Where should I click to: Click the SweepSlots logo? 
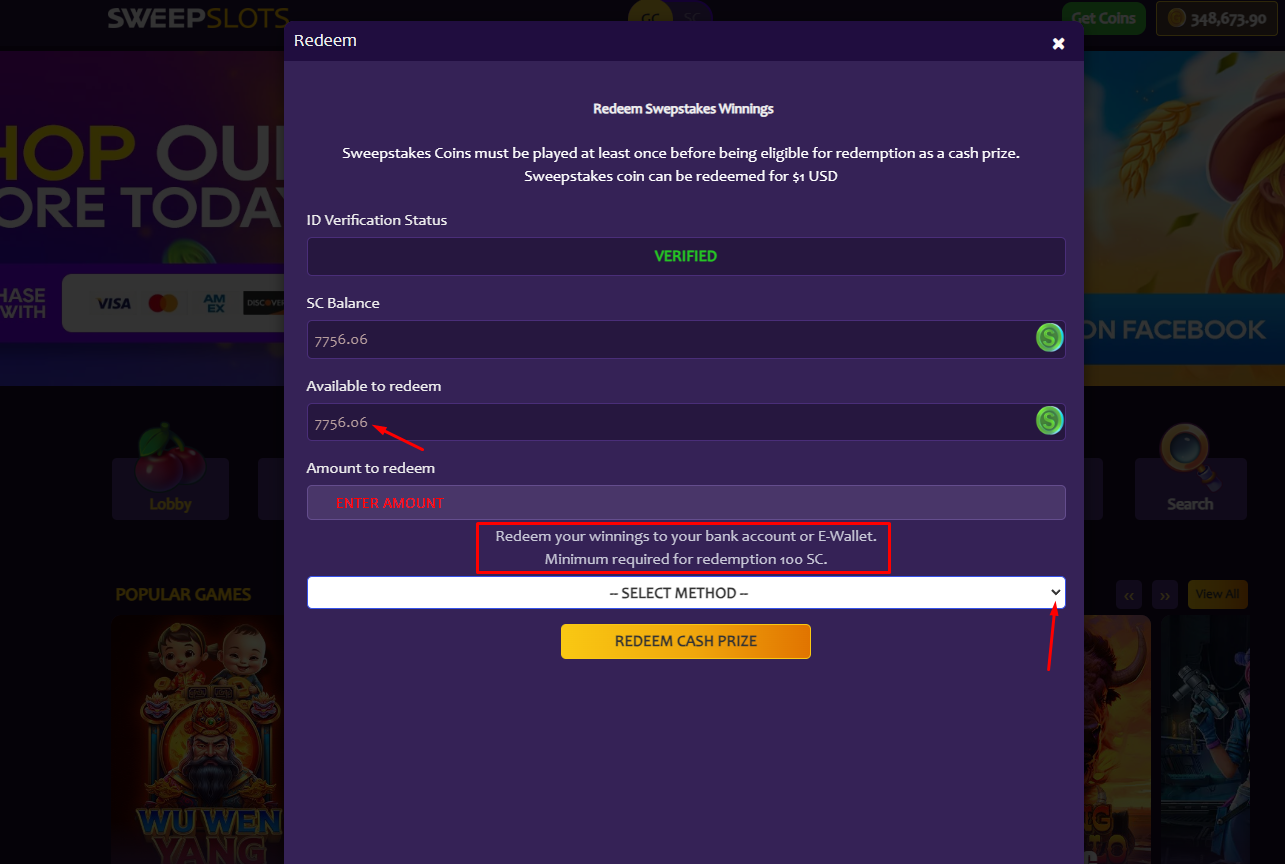[x=197, y=18]
